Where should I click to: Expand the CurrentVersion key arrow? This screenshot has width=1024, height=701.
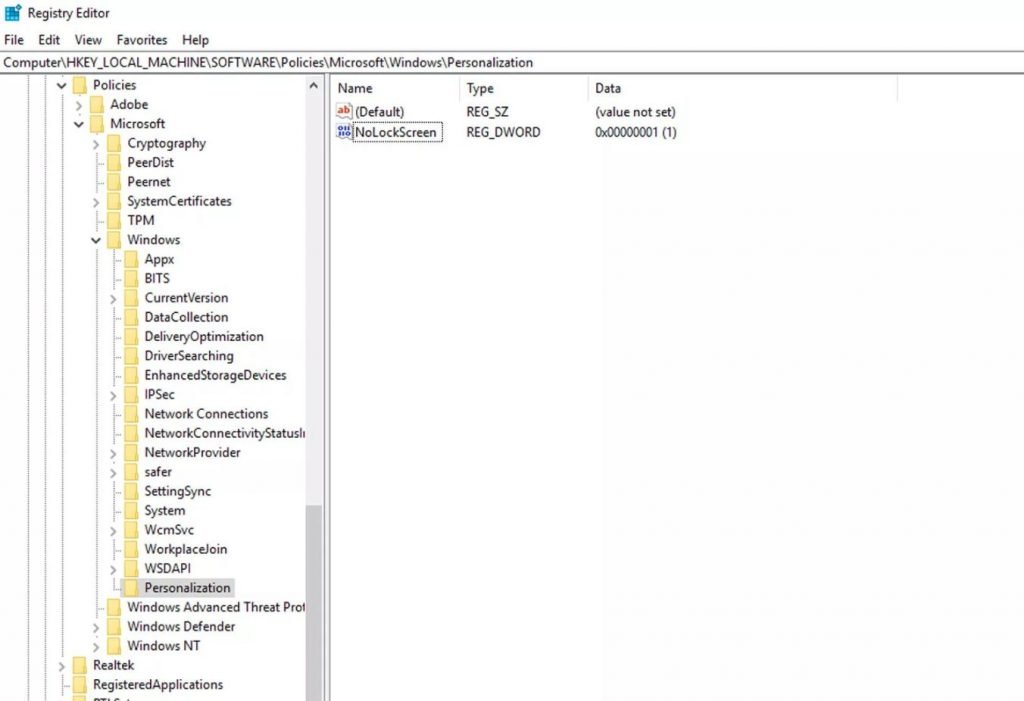(x=114, y=298)
